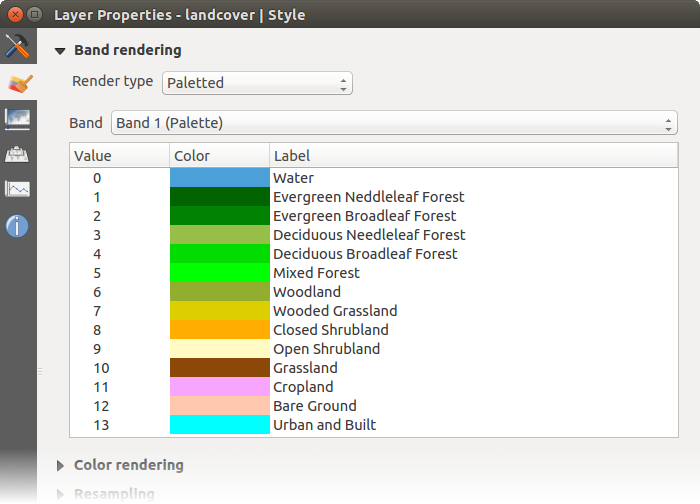This screenshot has height=504, width=700.
Task: Sort by the Value column header
Action: 118,156
